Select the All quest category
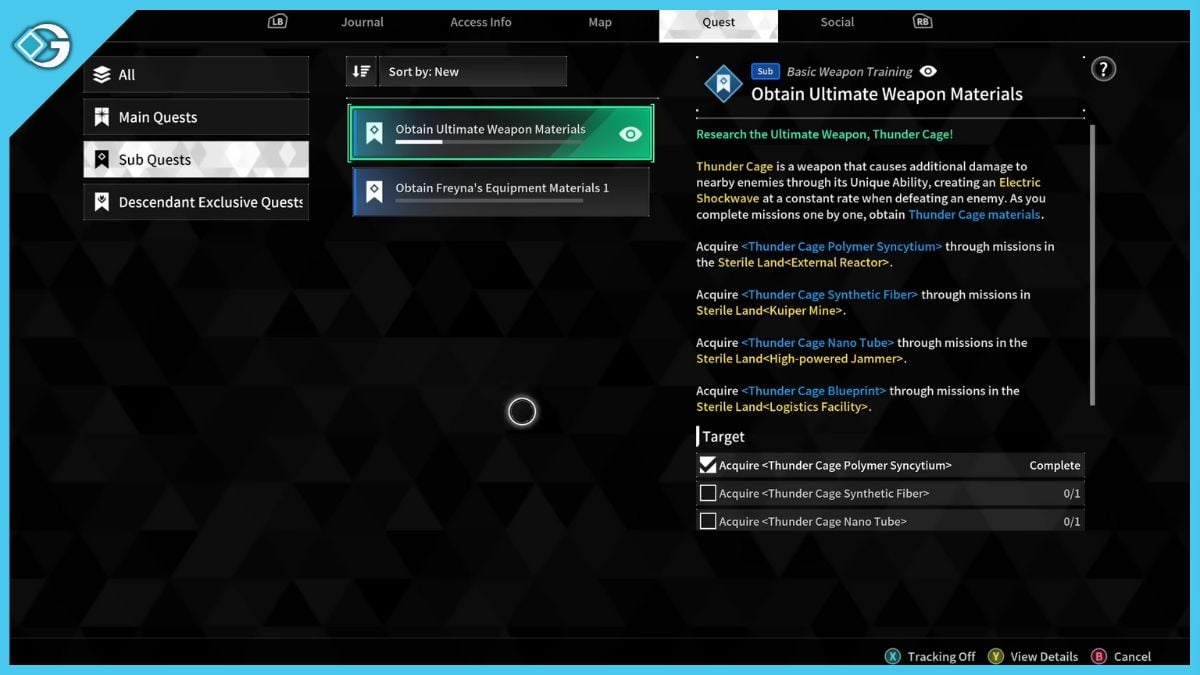The width and height of the screenshot is (1200, 675). click(196, 75)
